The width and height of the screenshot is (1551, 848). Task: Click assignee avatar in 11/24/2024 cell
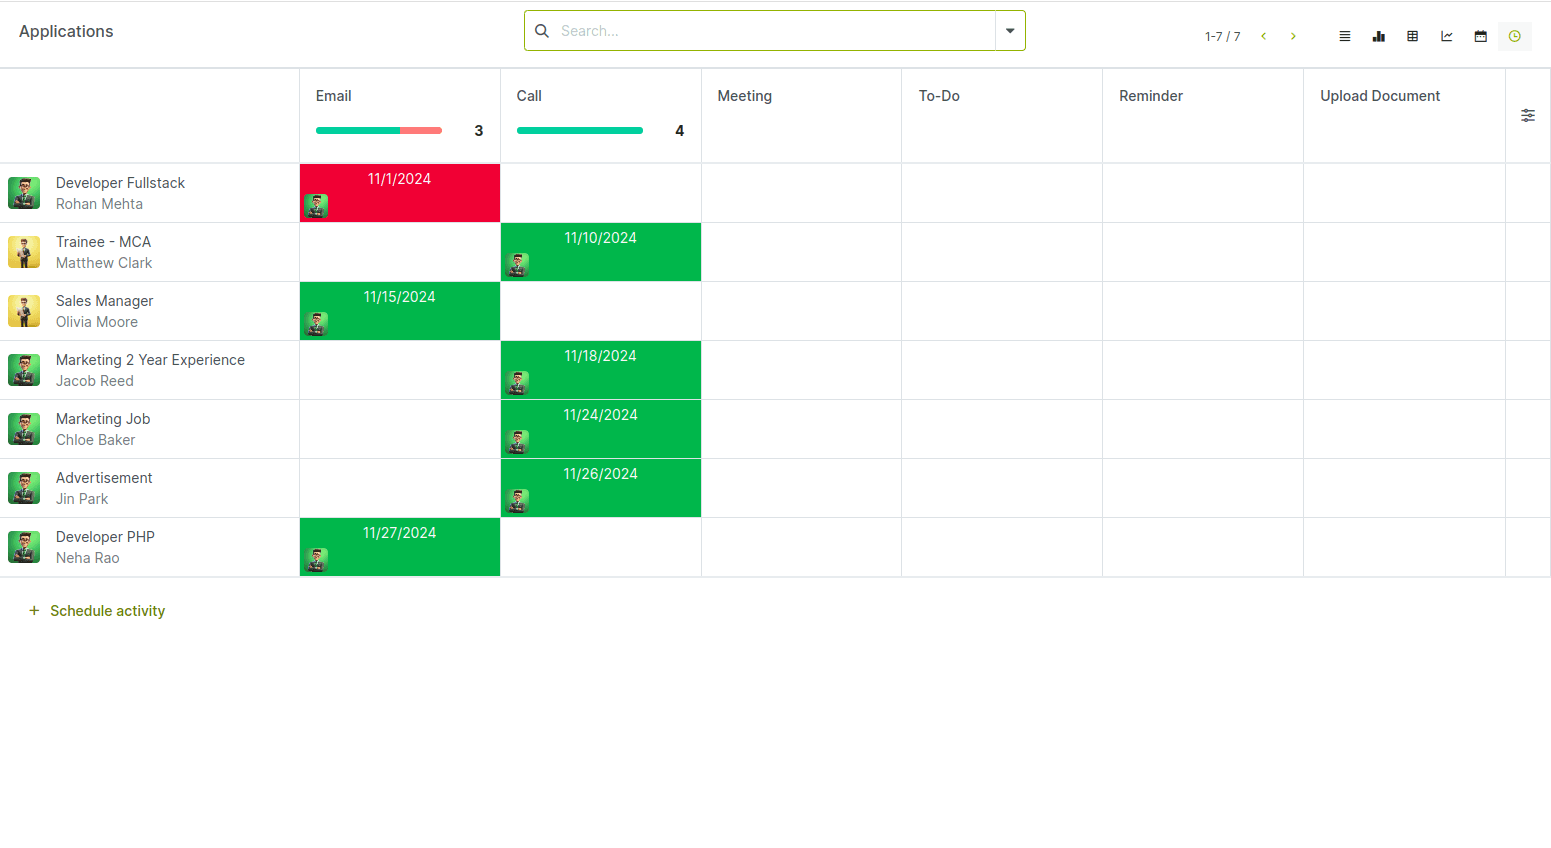point(517,442)
